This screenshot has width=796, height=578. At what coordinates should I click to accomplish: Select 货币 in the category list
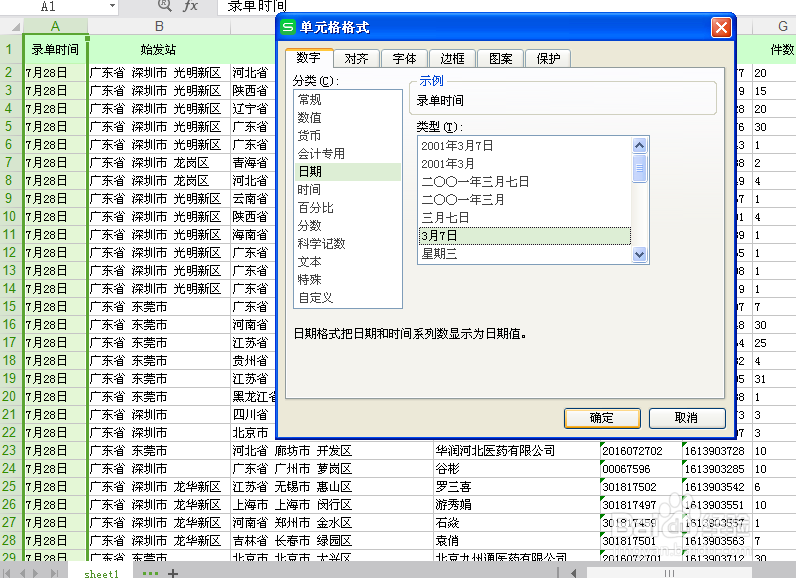tap(348, 135)
